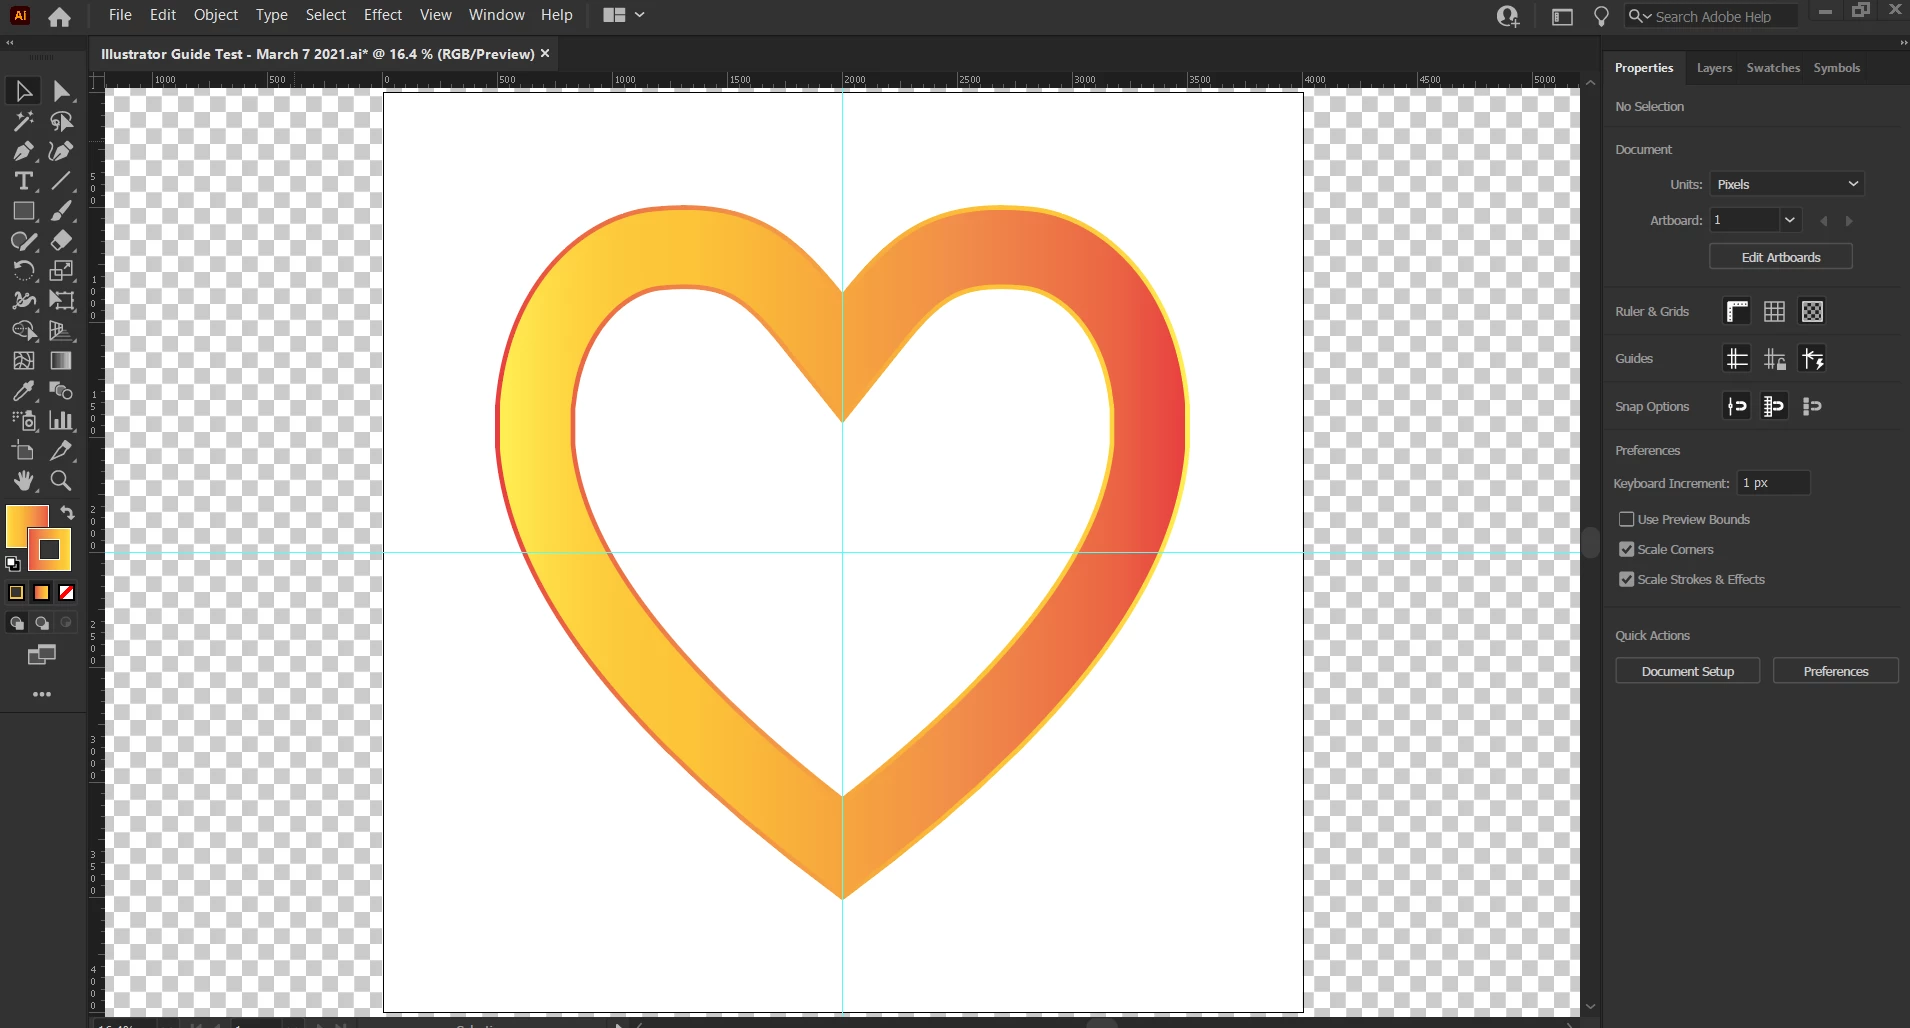Choose the Eraser tool
The width and height of the screenshot is (1910, 1028).
pos(61,241)
